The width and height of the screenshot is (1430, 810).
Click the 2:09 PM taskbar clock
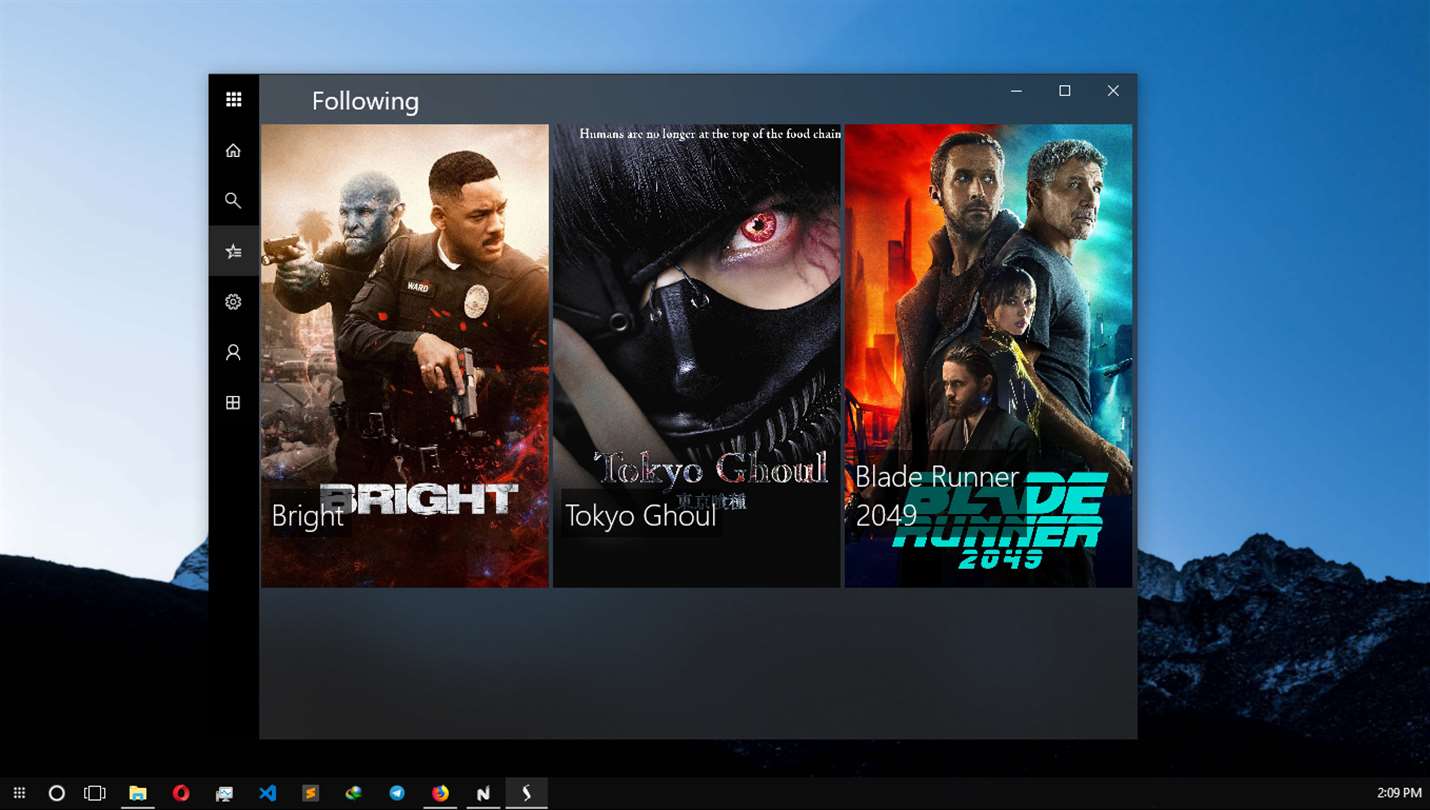(x=1399, y=793)
